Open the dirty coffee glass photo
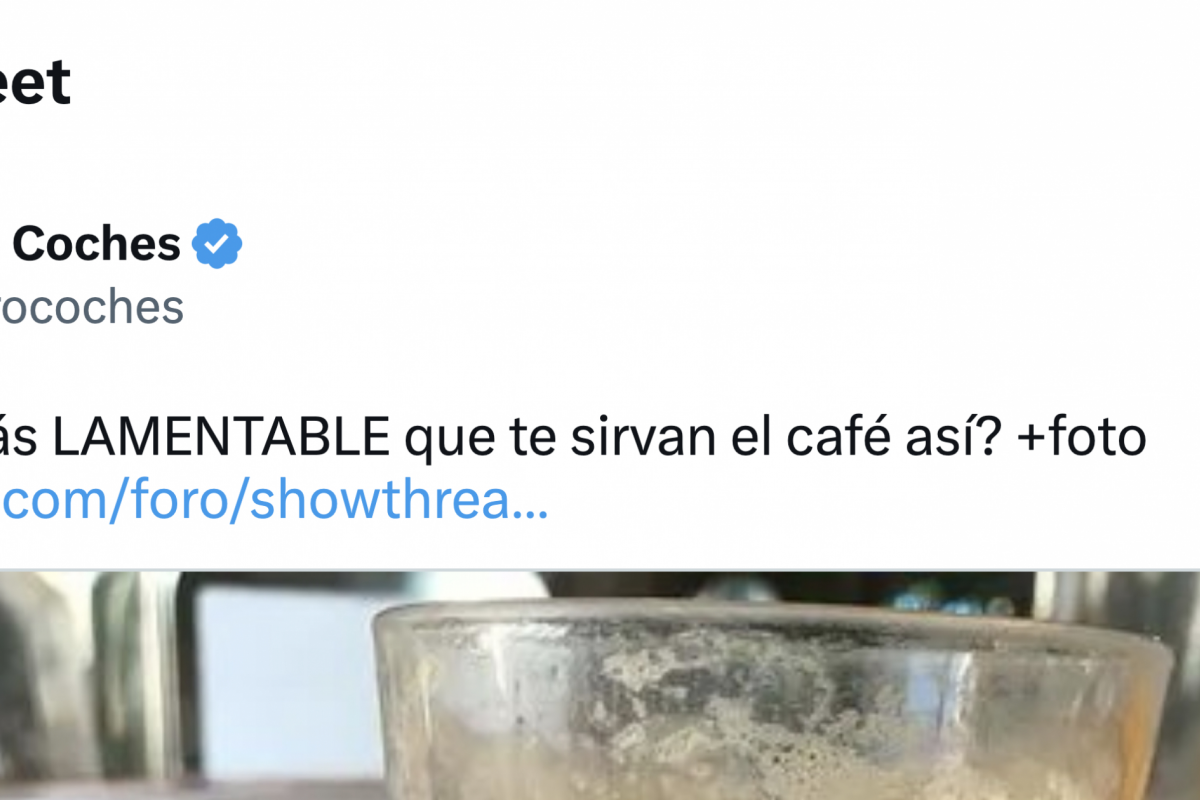This screenshot has width=1200, height=800. click(600, 686)
